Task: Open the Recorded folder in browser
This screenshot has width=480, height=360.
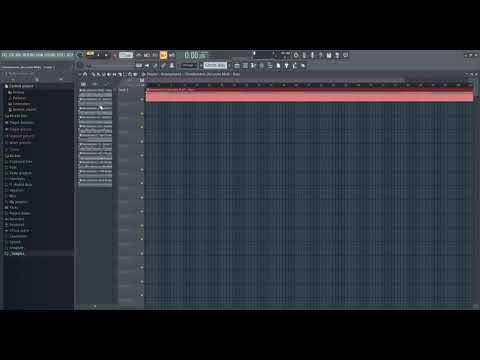Action: pyautogui.click(x=14, y=219)
